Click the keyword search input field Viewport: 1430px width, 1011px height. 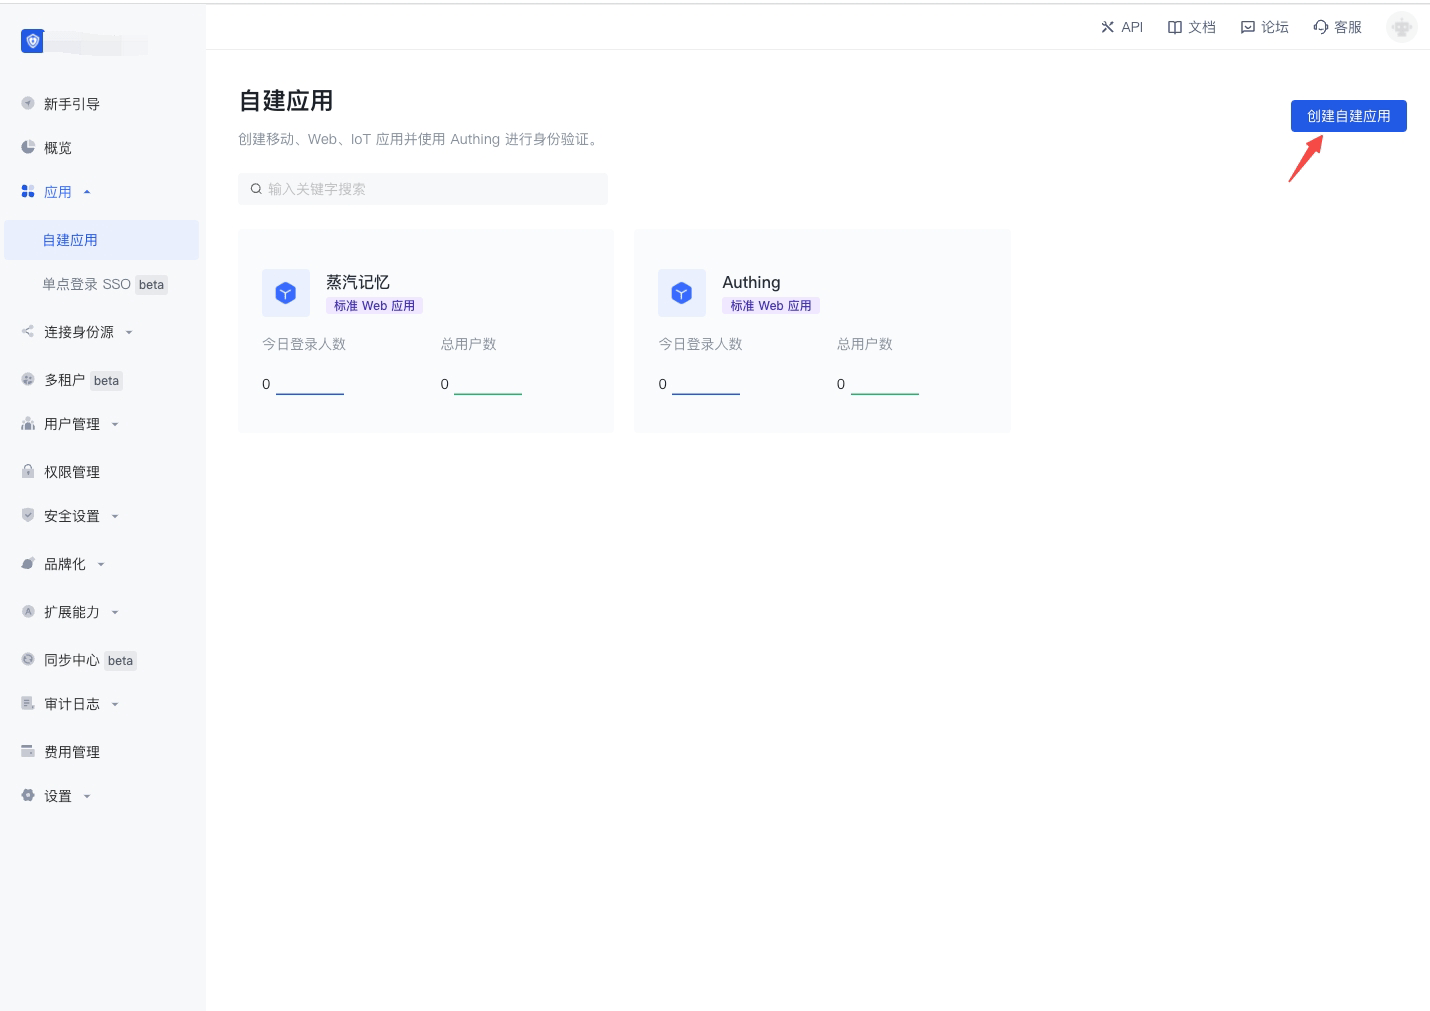coord(422,188)
